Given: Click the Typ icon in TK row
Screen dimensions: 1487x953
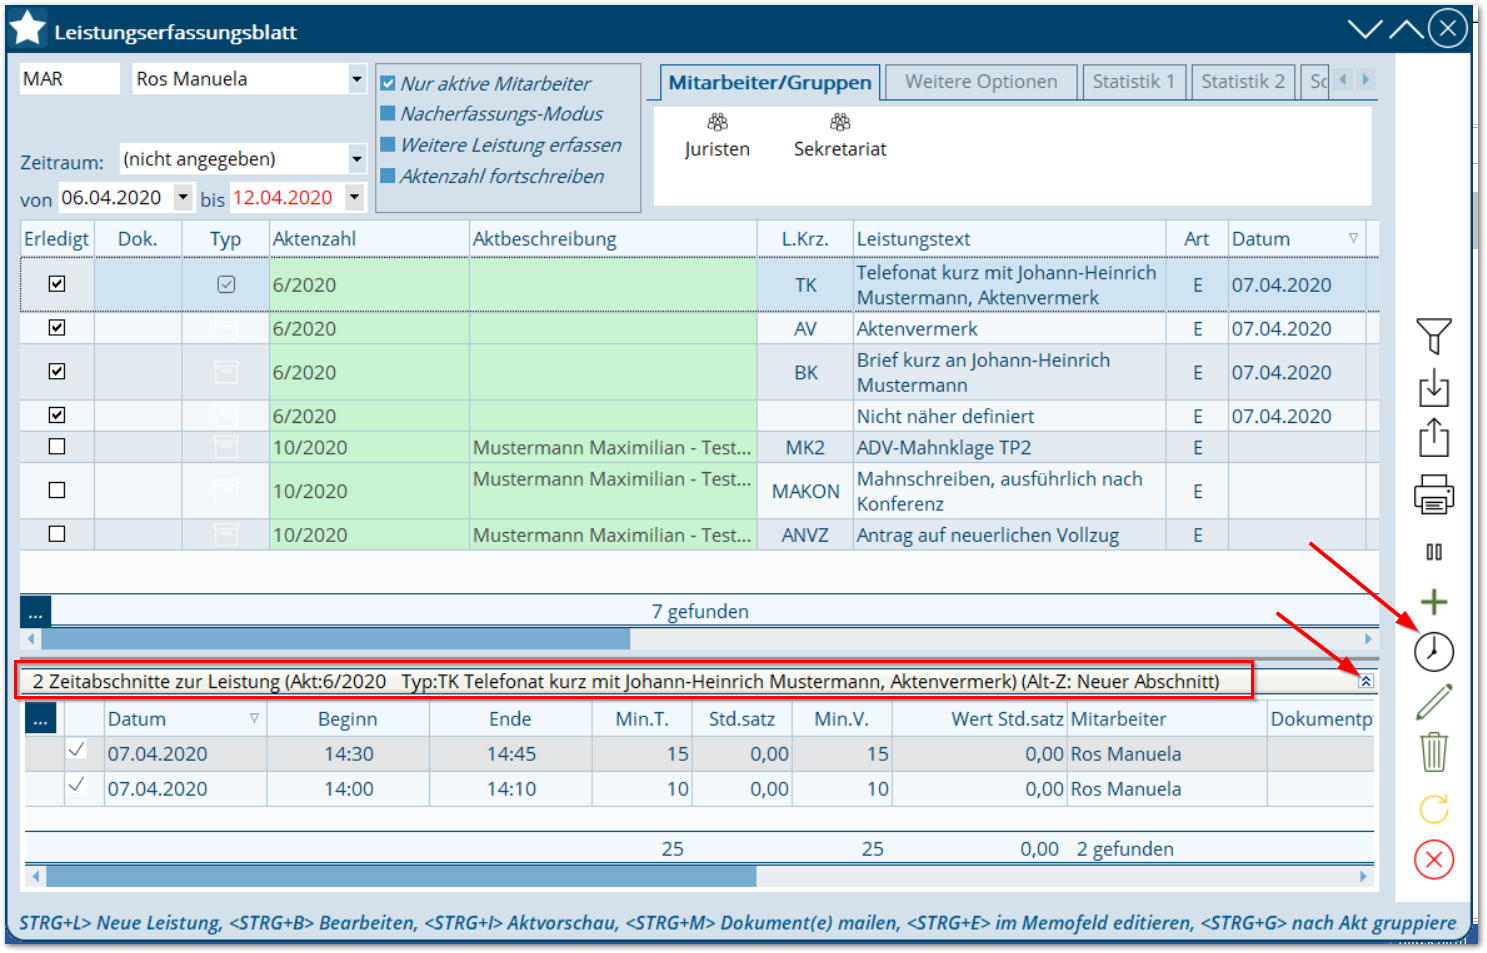Looking at the screenshot, I should [x=226, y=285].
